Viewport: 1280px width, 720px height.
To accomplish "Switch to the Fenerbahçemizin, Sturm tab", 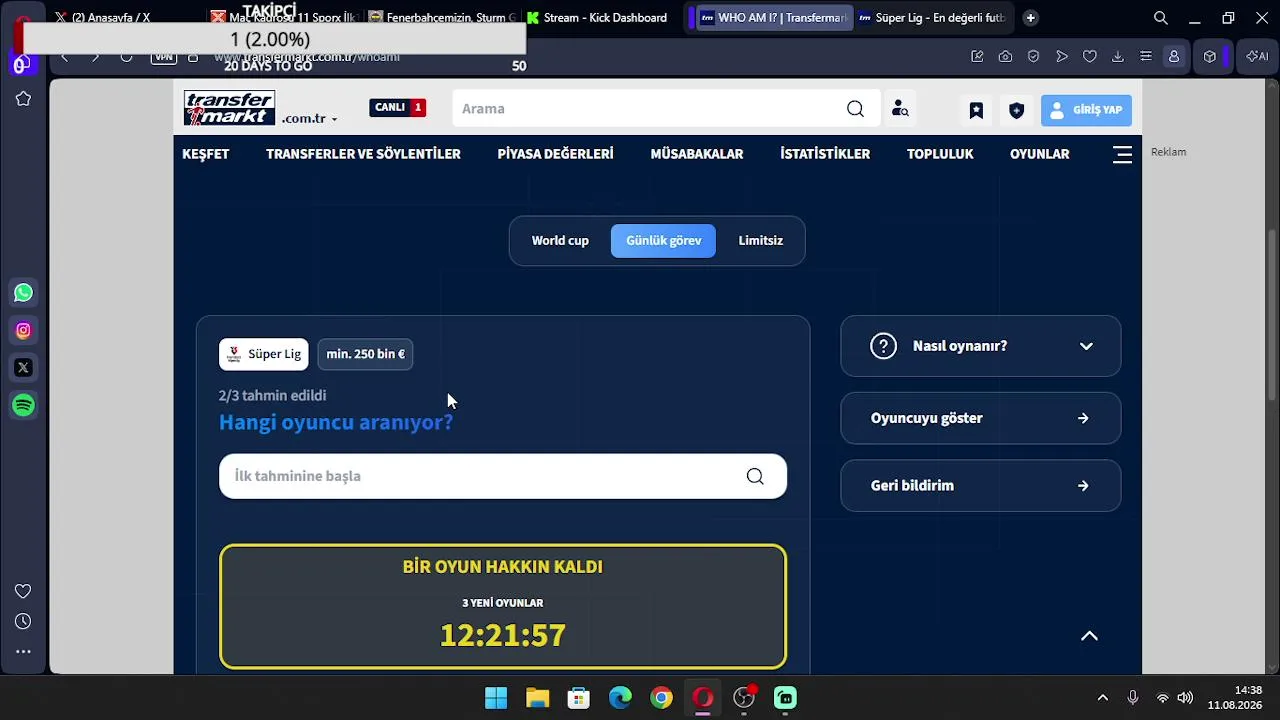I will (441, 18).
